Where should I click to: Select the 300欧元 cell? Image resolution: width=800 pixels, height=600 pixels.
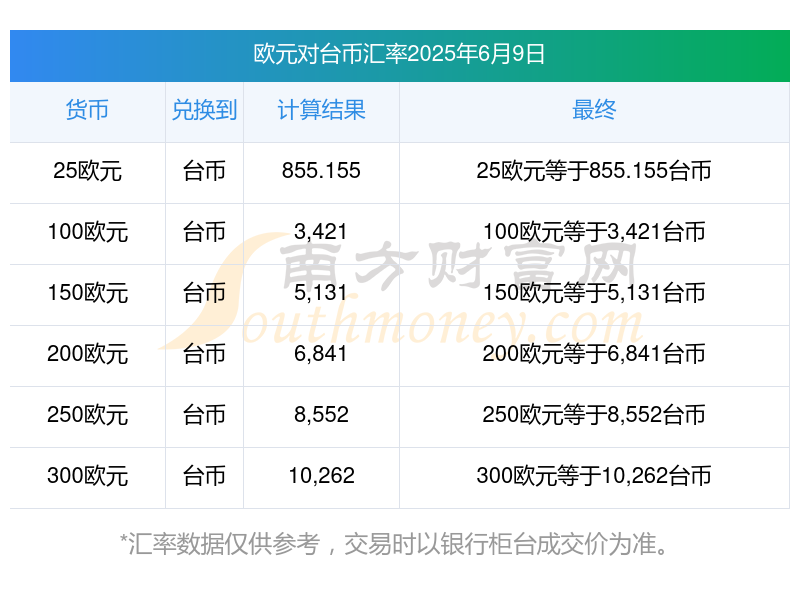coord(87,476)
